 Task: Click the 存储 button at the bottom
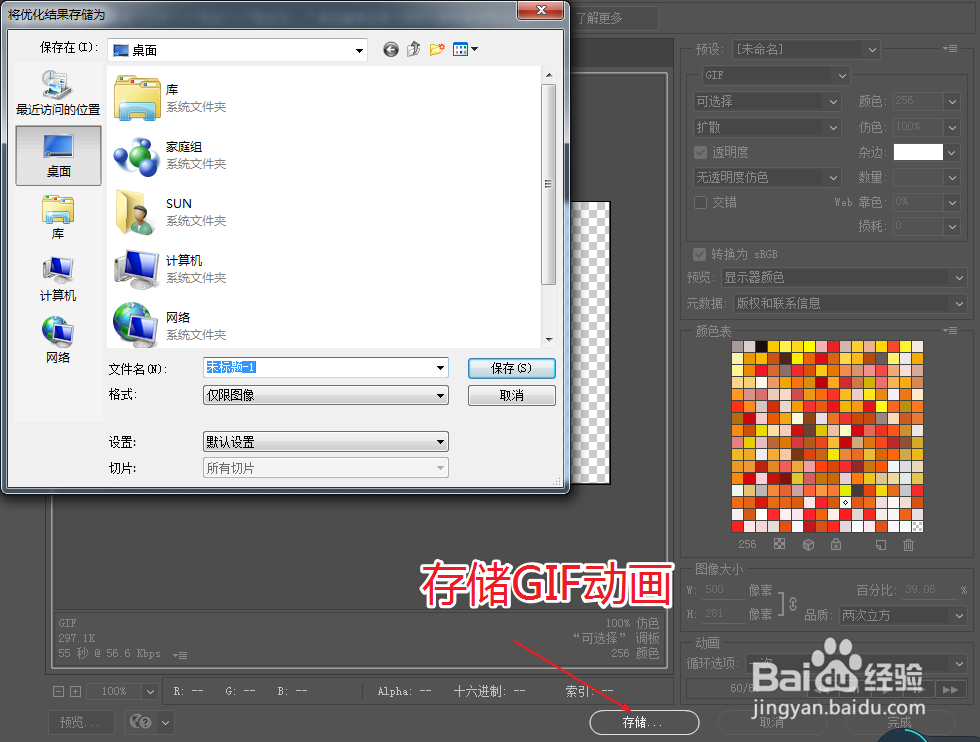click(x=644, y=722)
